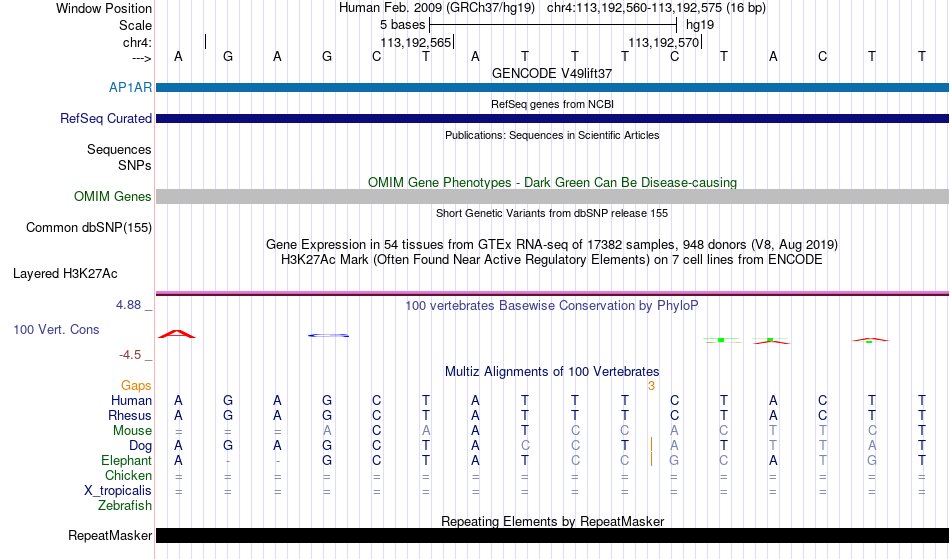The image size is (950, 559).
Task: Click the Gene Expression in 54 tissues GTEx title
Action: coord(552,245)
